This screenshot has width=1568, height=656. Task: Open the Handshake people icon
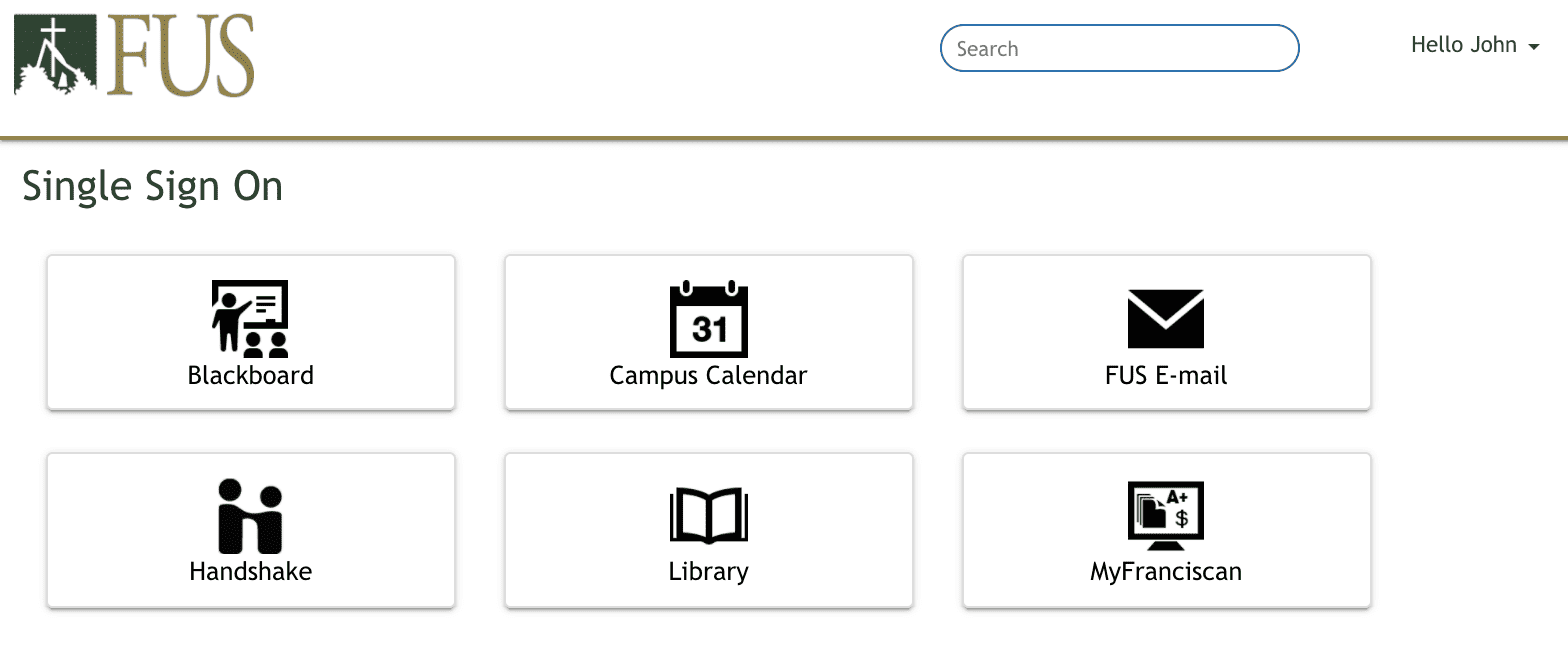click(x=250, y=516)
